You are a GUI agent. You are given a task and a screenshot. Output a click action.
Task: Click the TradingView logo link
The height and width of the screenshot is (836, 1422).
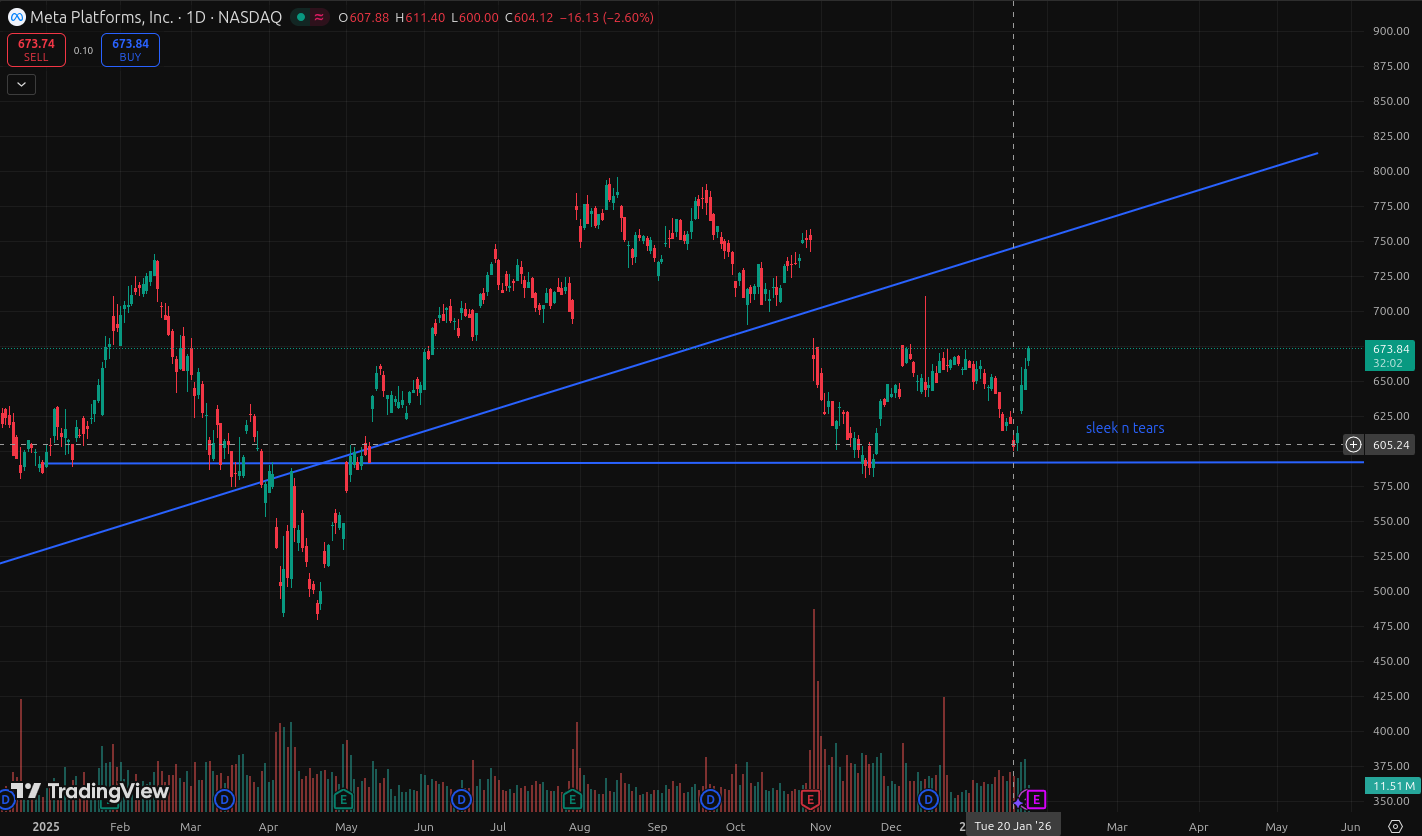90,791
